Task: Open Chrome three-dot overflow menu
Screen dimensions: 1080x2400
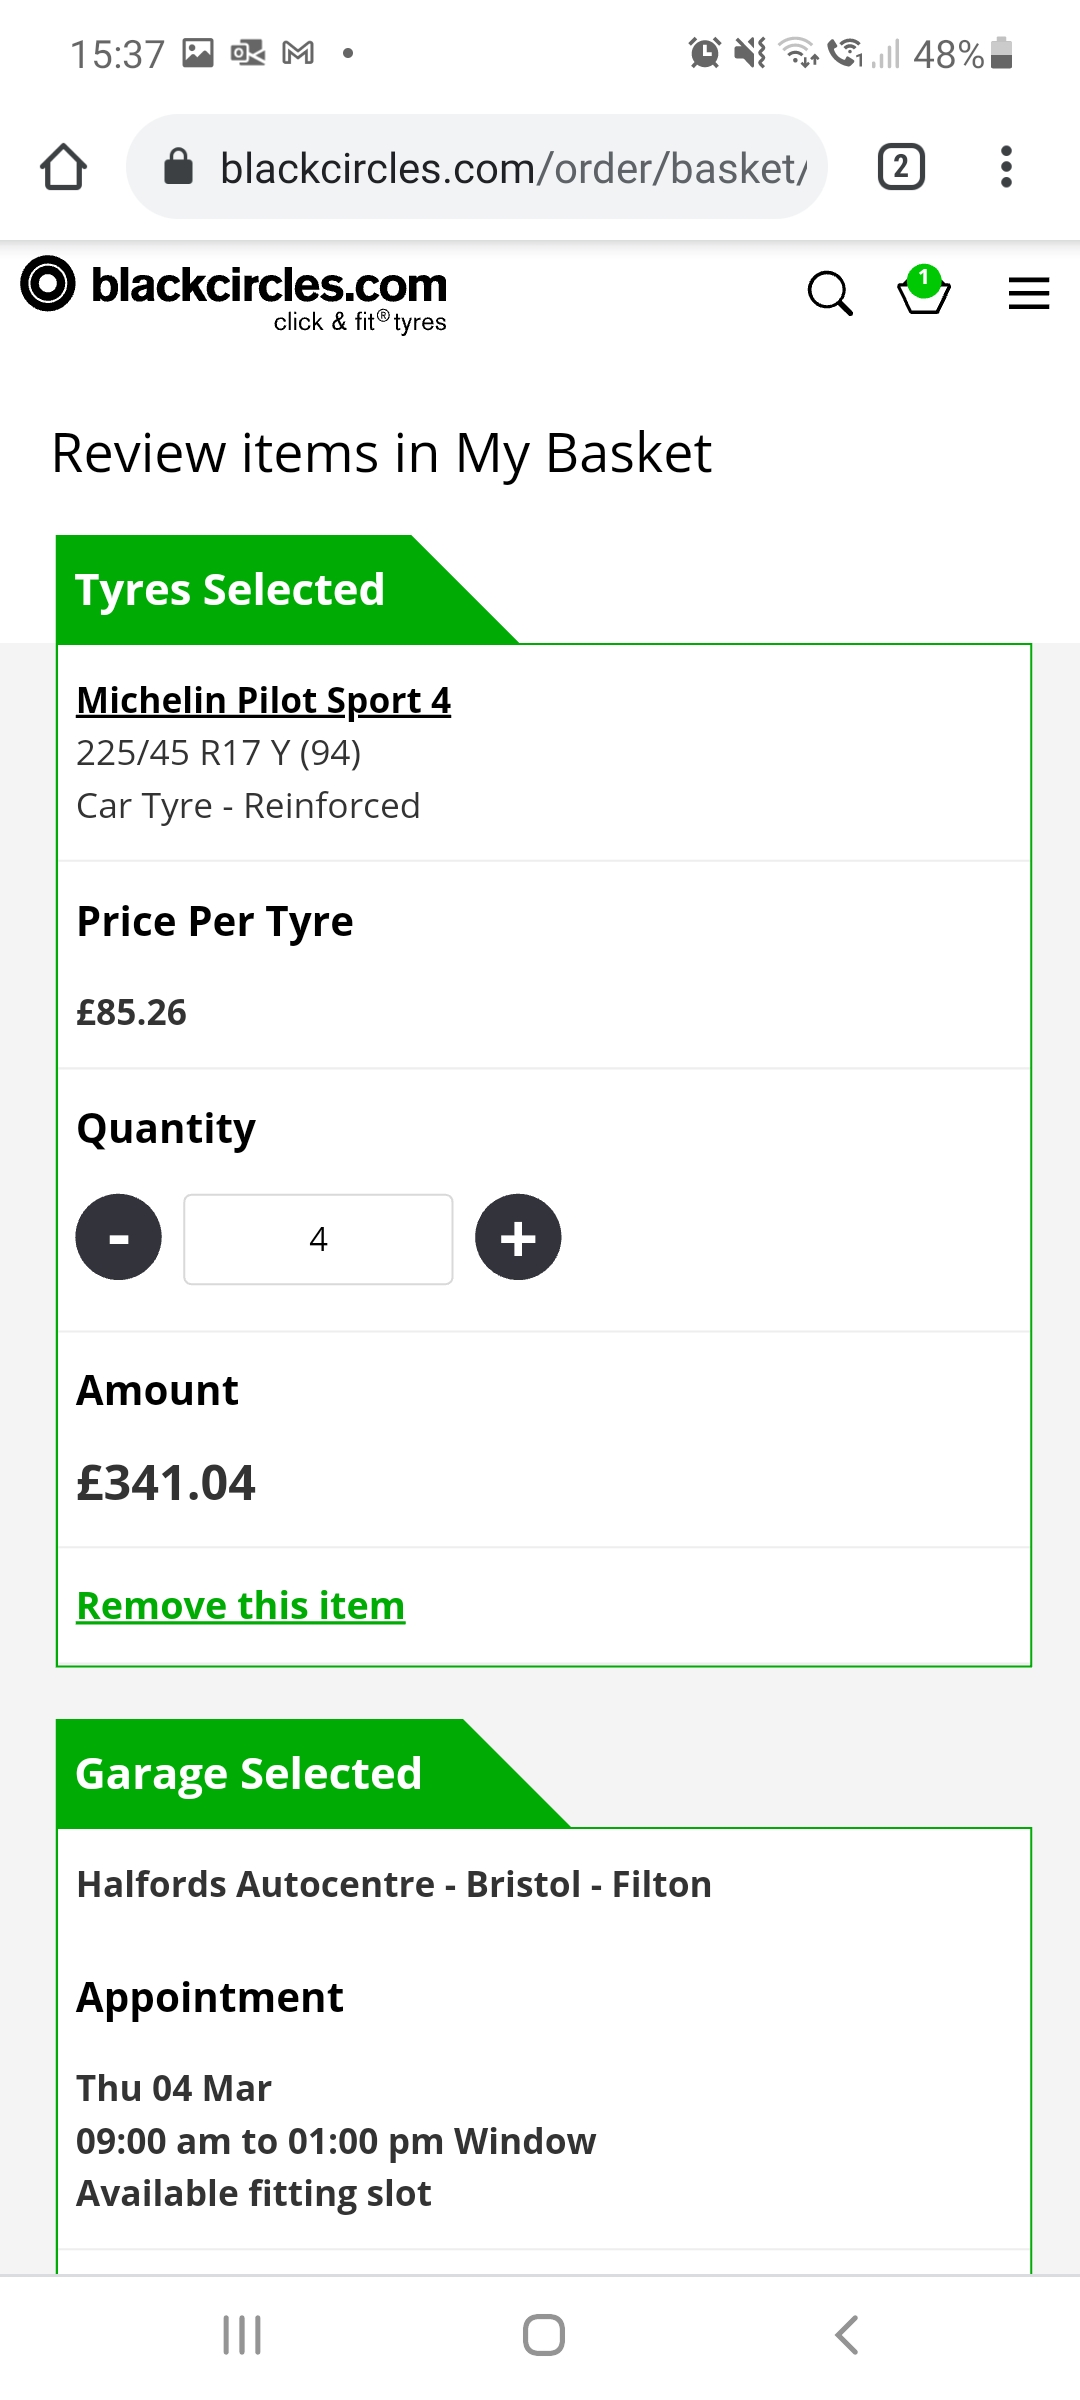Action: (1006, 167)
